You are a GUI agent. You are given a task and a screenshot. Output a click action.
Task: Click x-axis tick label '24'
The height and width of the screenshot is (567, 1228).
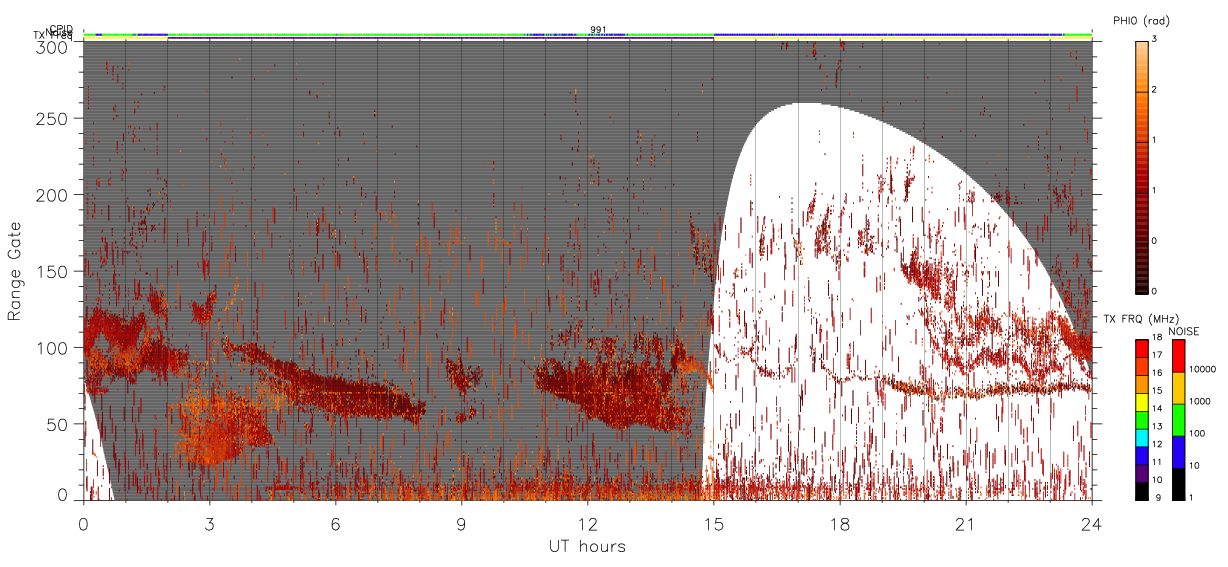[x=1091, y=524]
